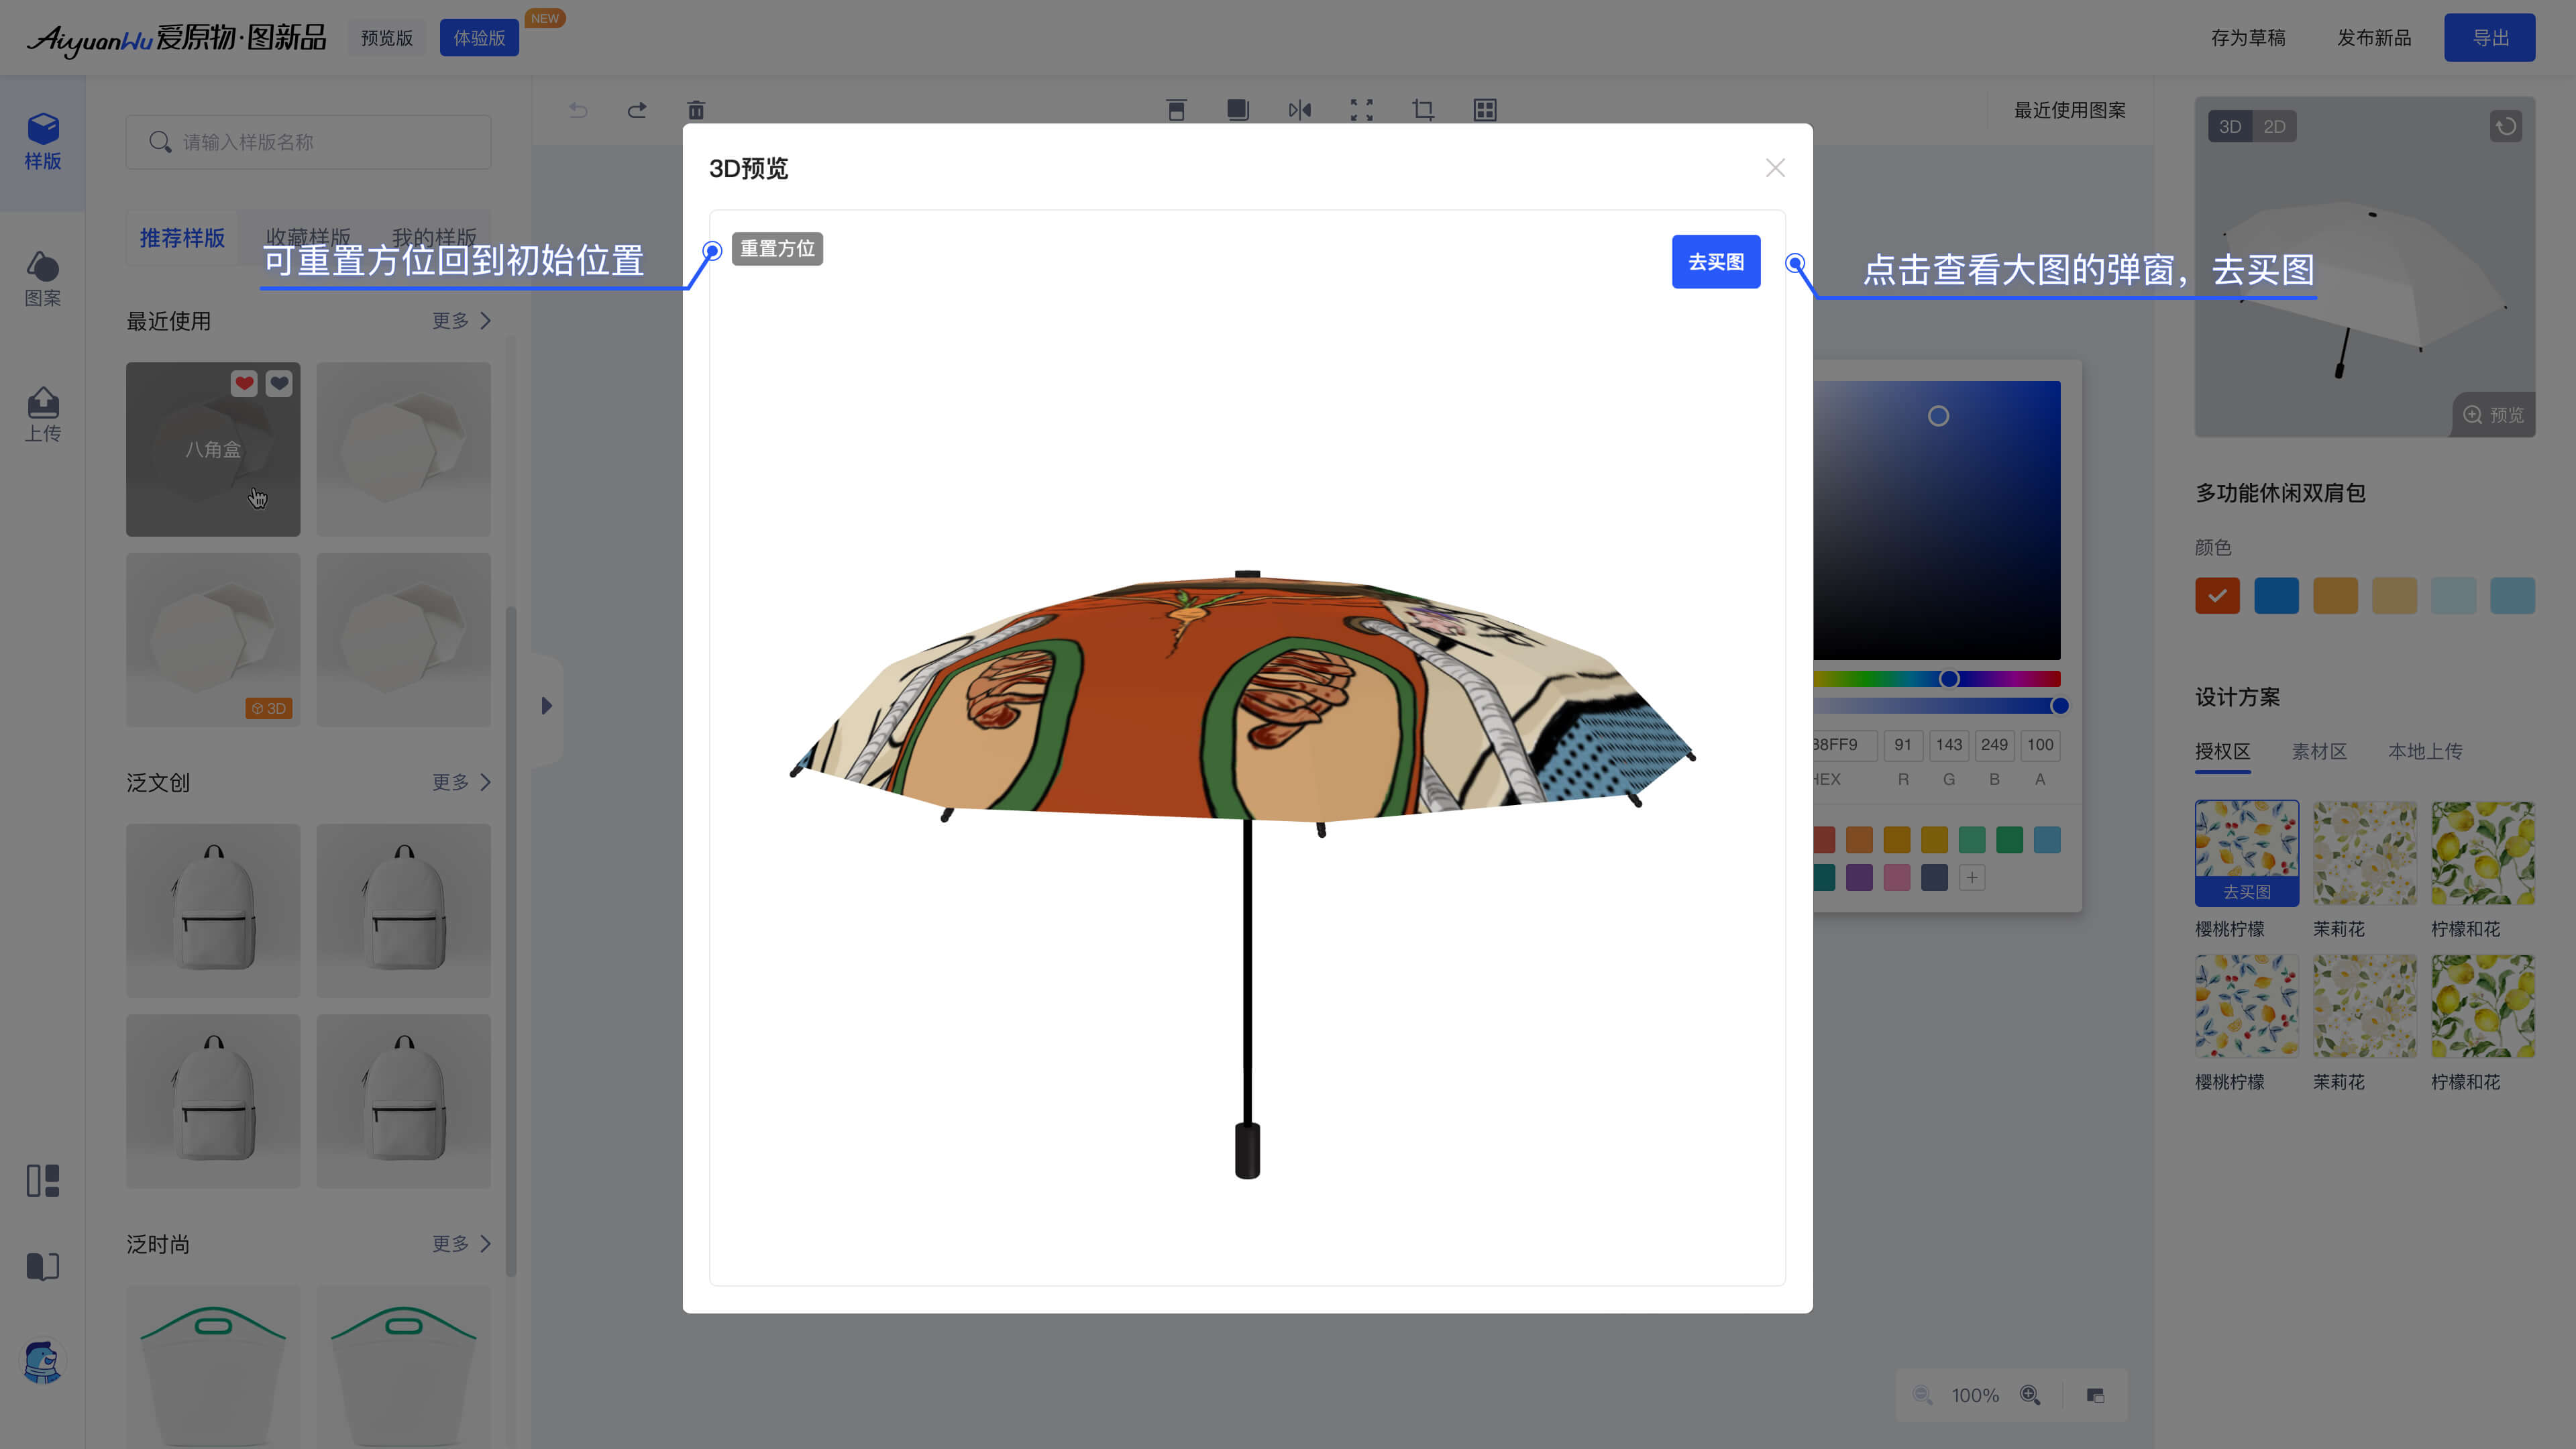Select the blue color swatch under 颜色
Viewport: 2576px width, 1449px height.
click(2276, 596)
